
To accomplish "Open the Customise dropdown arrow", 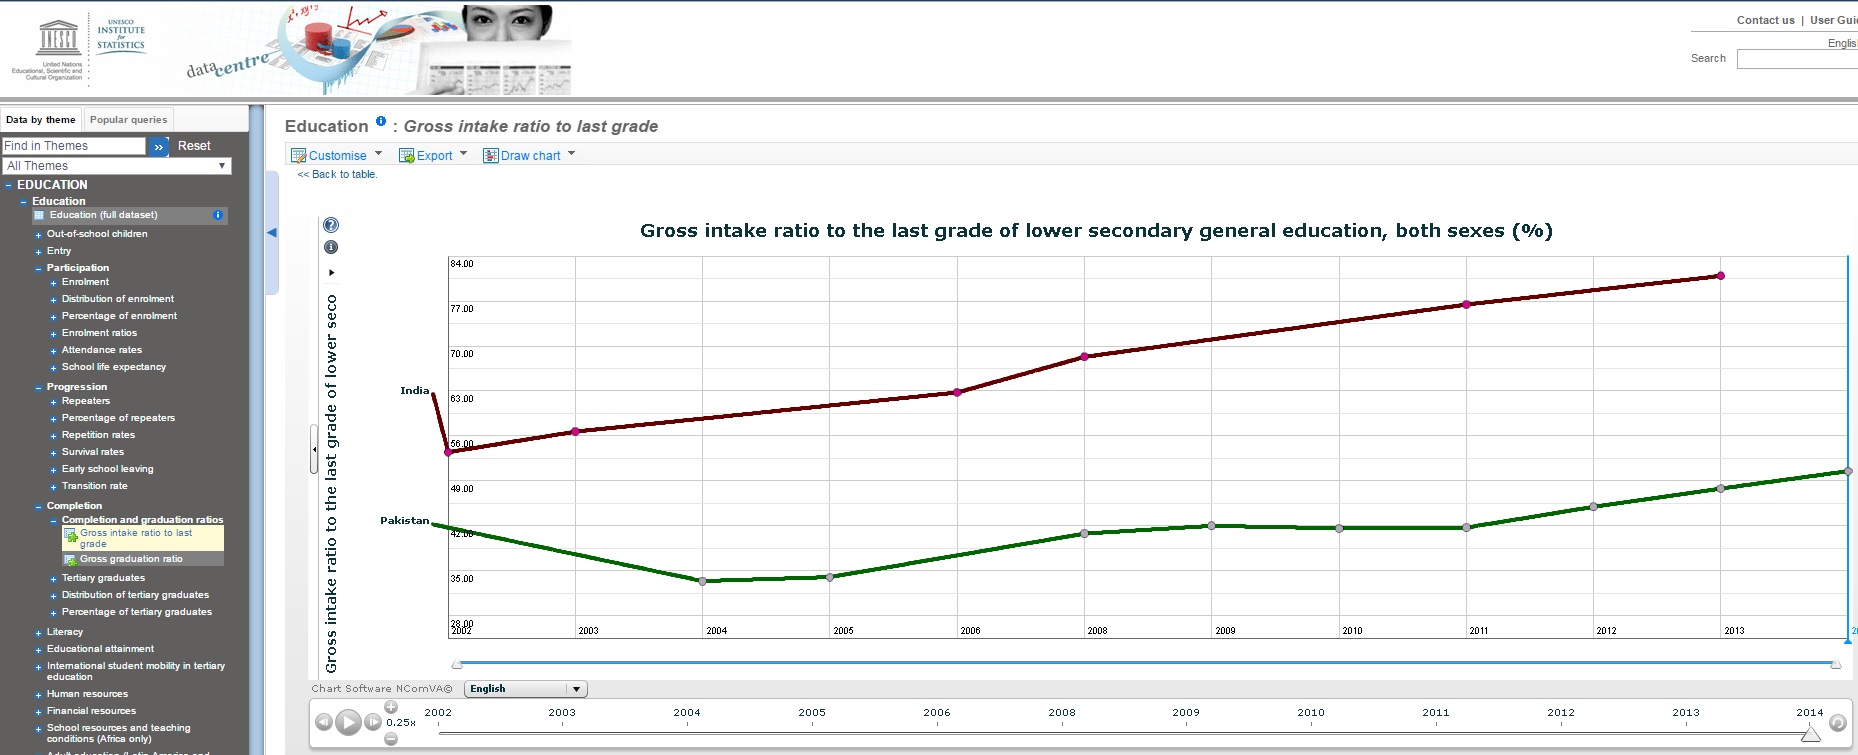I will coord(378,154).
